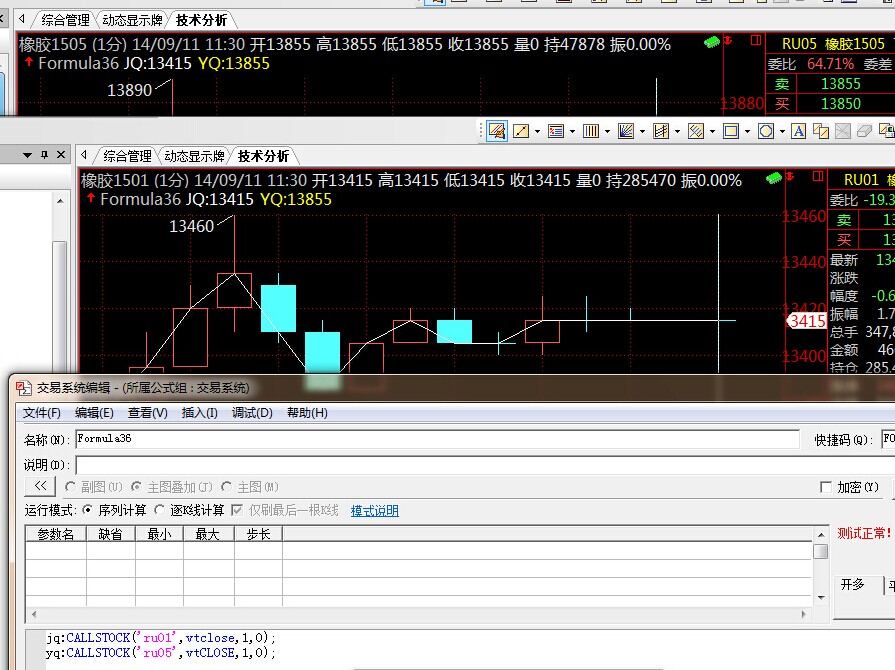Open the 查看(V) menu
This screenshot has width=895, height=670.
click(x=148, y=413)
